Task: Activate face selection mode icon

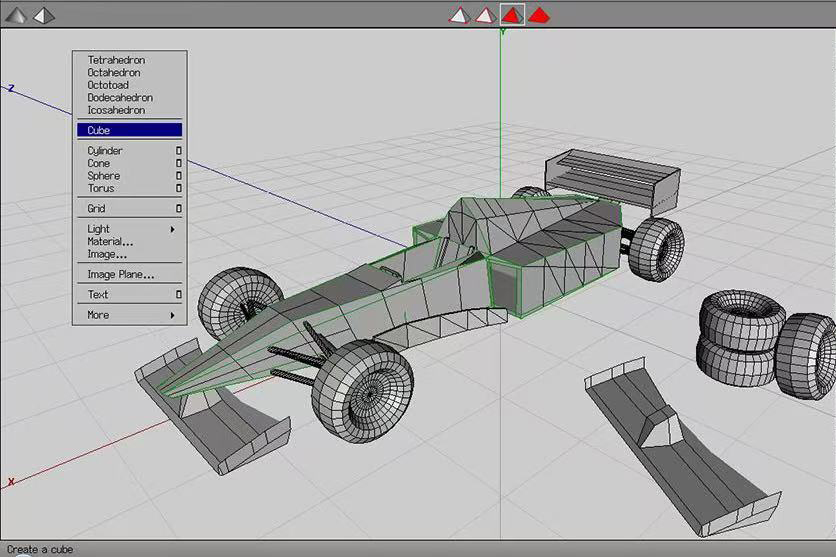Action: coord(512,15)
